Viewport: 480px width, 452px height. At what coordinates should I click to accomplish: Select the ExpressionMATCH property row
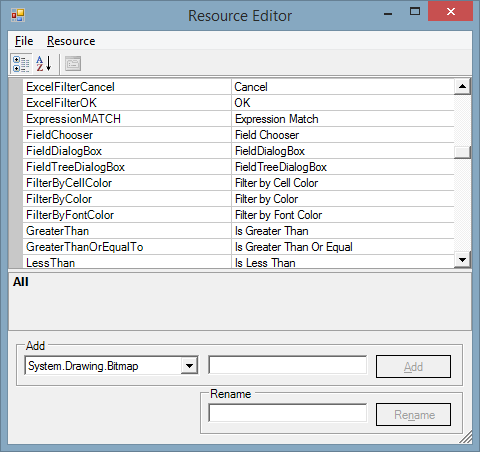[x=238, y=119]
